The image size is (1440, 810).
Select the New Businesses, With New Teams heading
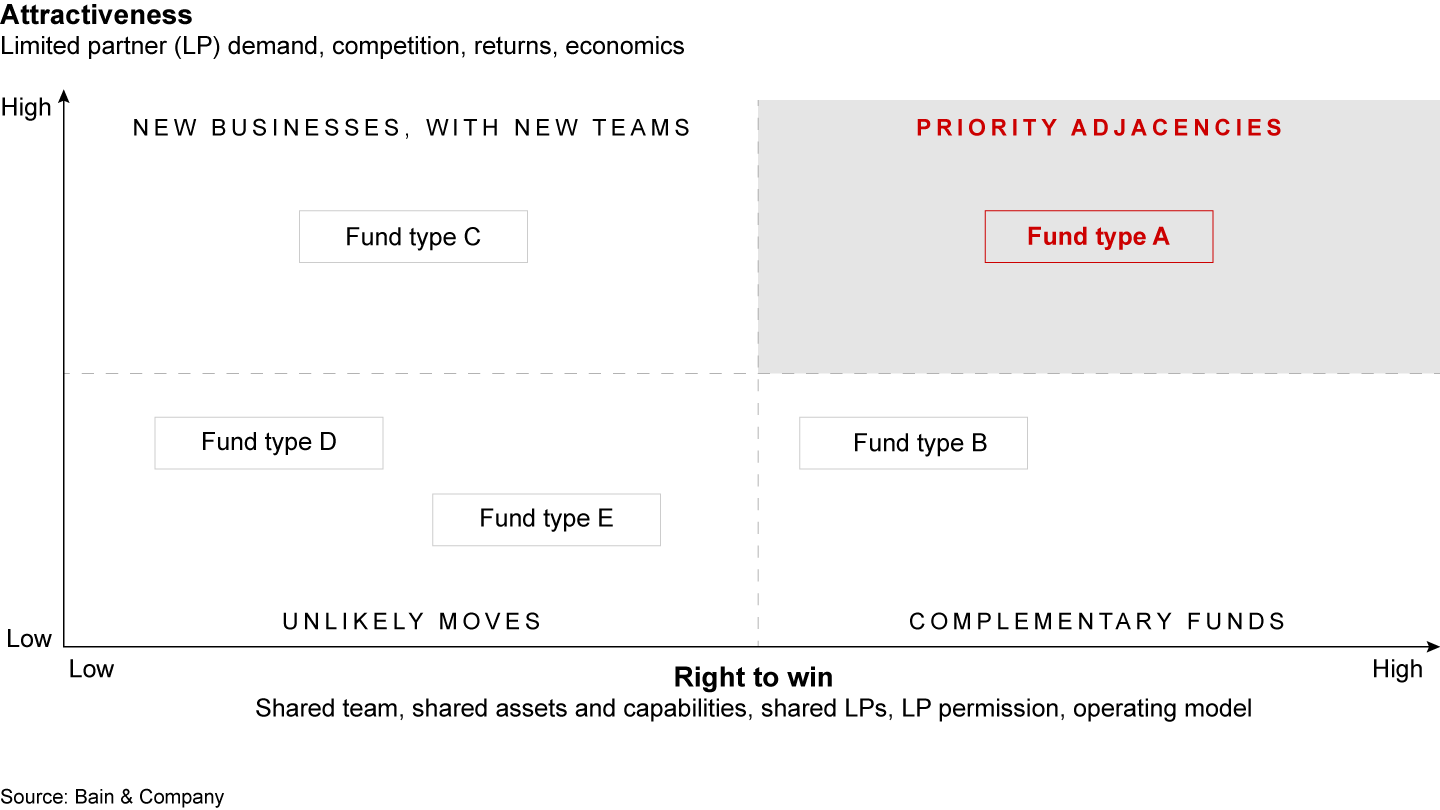click(412, 128)
